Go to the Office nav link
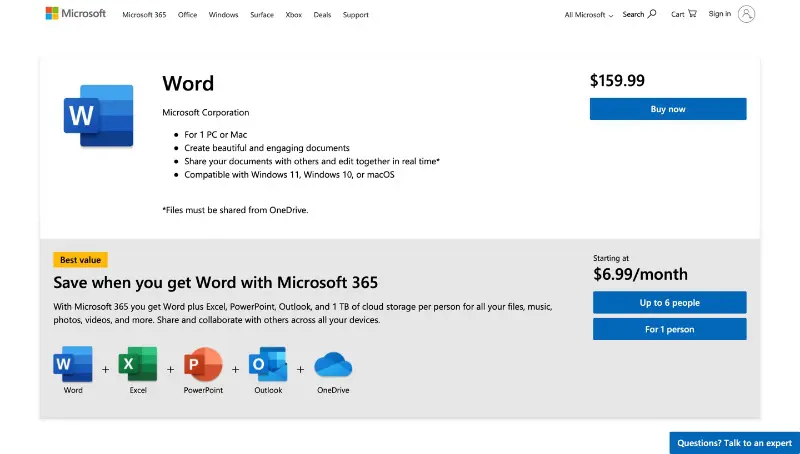This screenshot has width=800, height=454. point(187,15)
